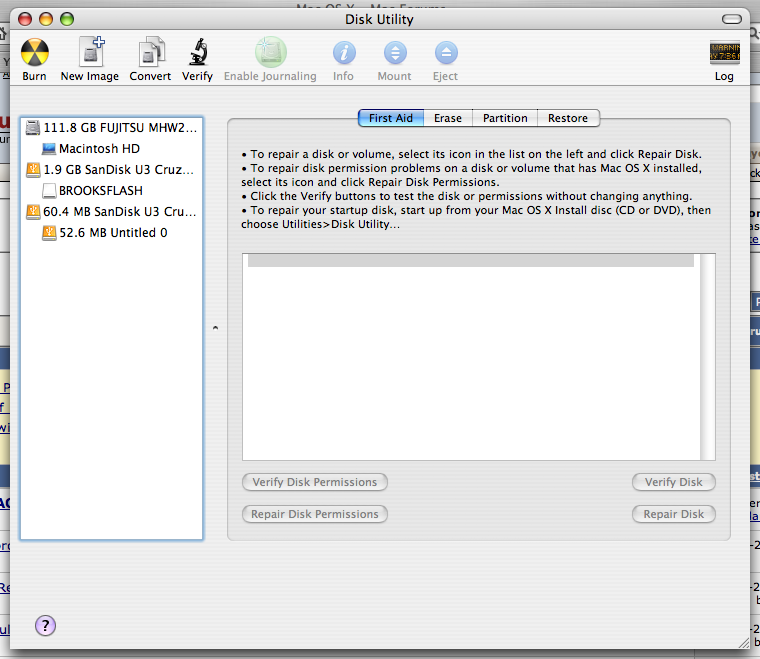Switch to the Erase tab
The width and height of the screenshot is (760, 659).
coord(448,118)
